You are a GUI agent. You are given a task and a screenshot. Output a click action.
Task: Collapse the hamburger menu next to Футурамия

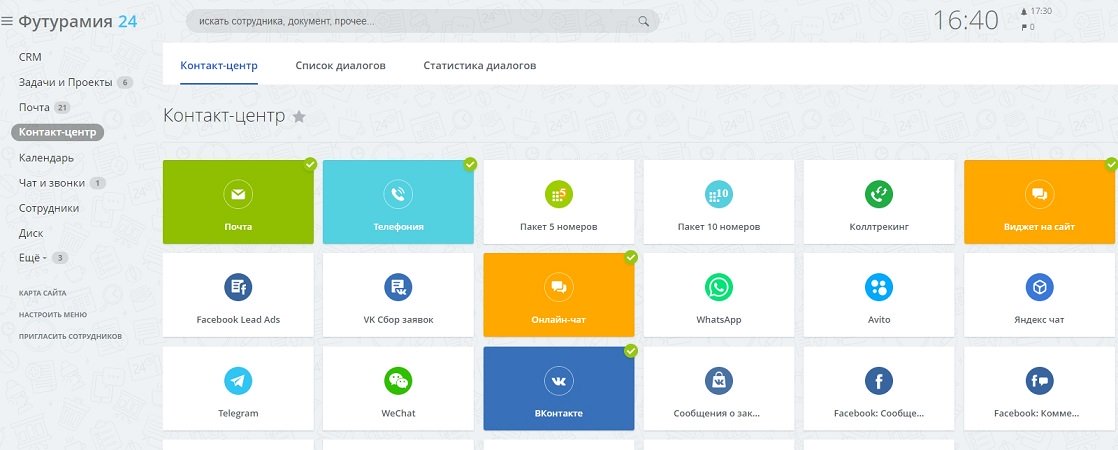(x=7, y=22)
